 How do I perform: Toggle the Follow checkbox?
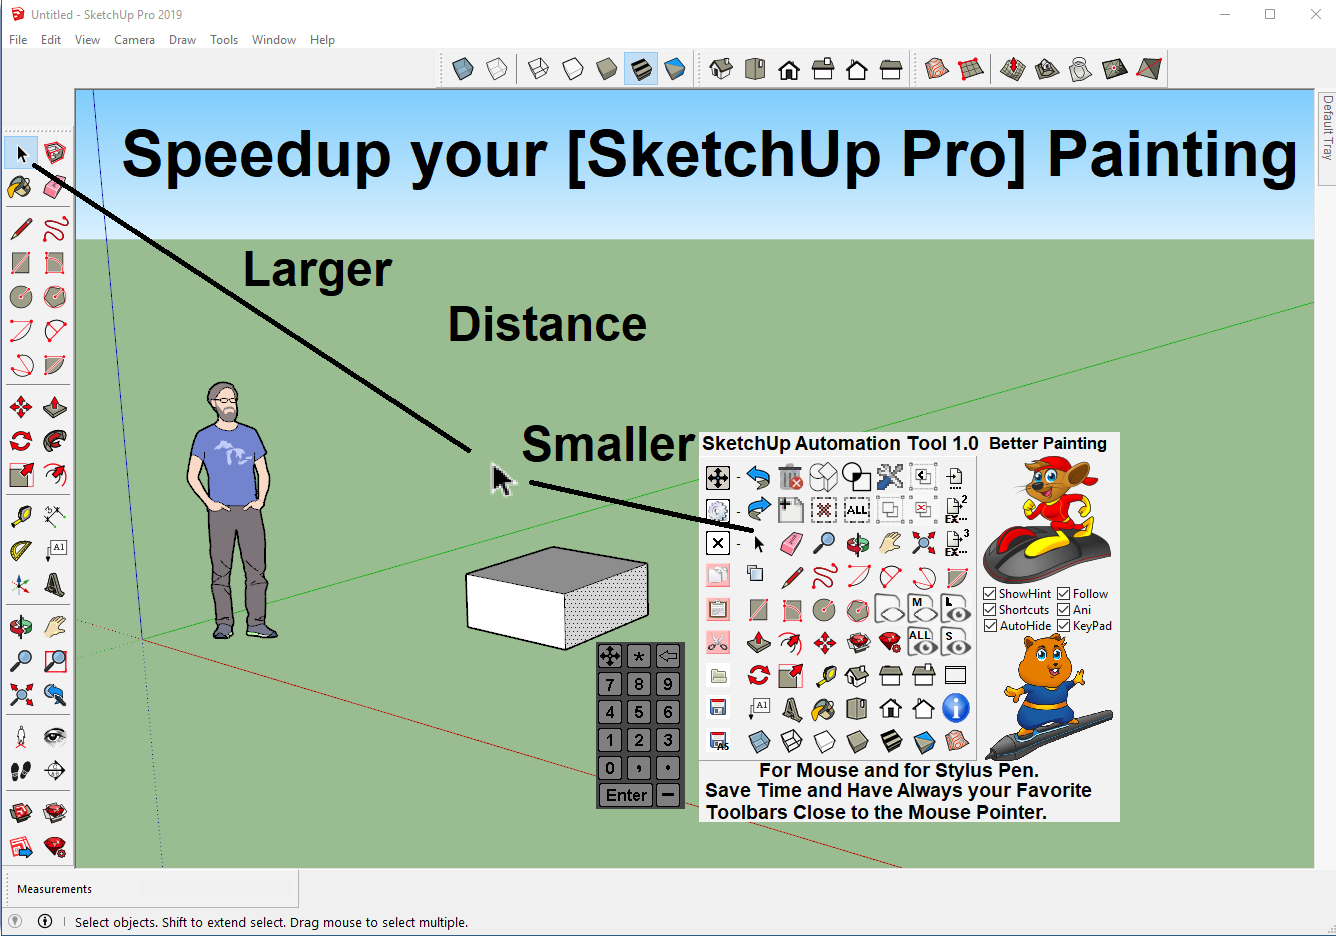tap(1064, 594)
